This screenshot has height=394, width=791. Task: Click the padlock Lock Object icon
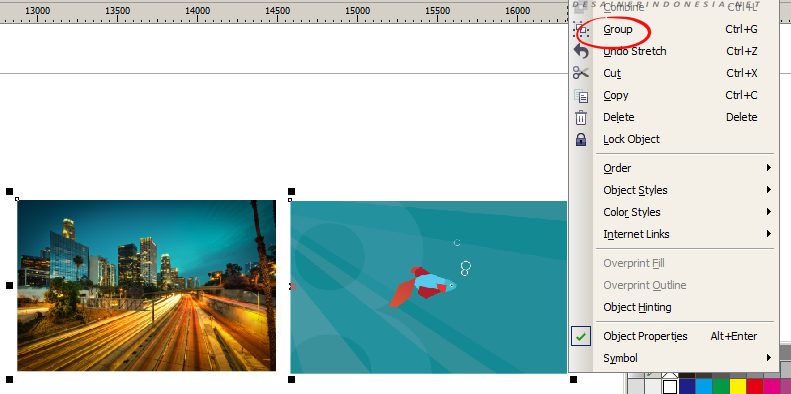coord(581,139)
